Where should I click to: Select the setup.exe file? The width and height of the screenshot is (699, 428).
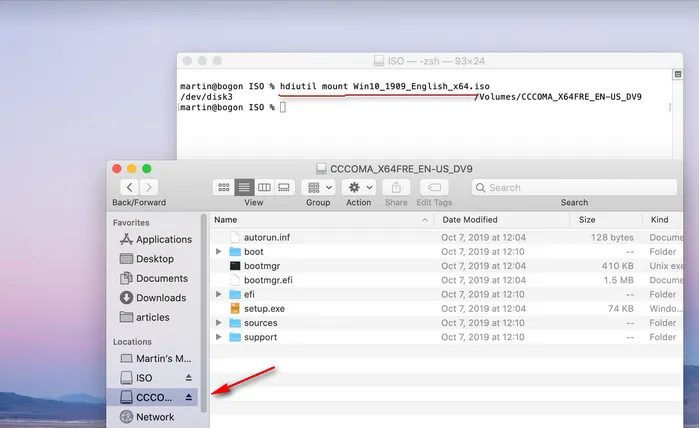pos(264,309)
